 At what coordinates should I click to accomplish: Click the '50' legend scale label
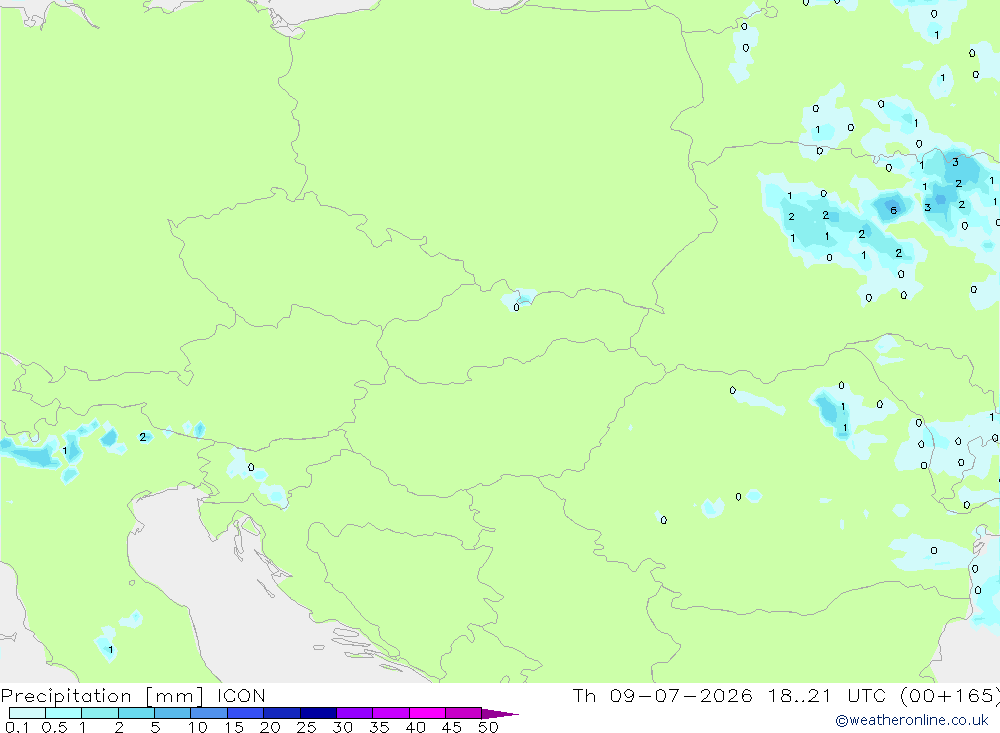[489, 727]
